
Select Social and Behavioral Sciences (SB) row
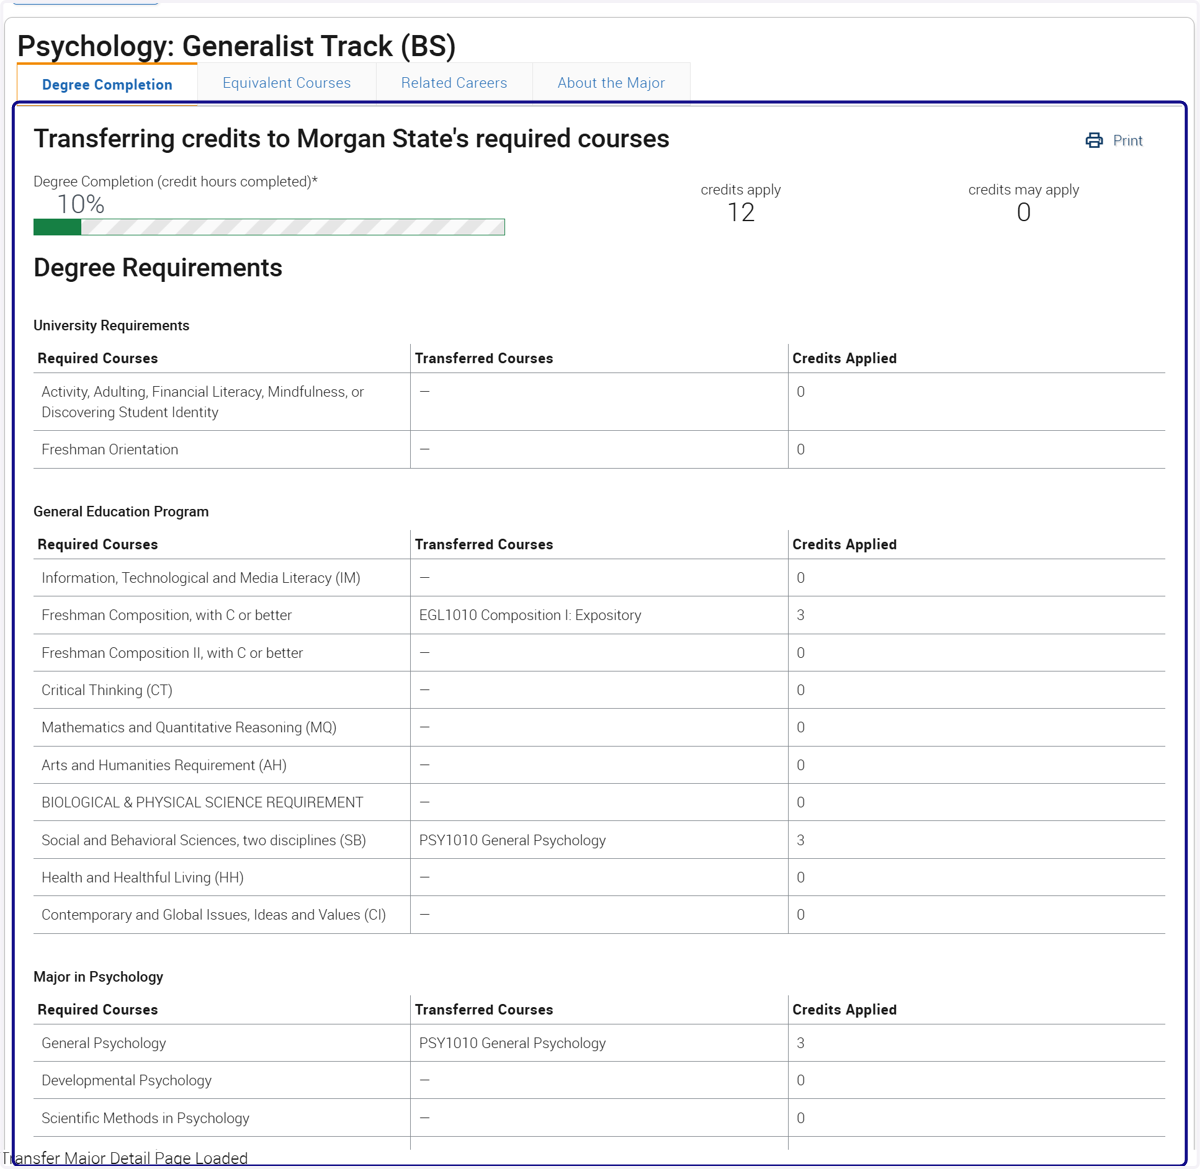(x=599, y=840)
